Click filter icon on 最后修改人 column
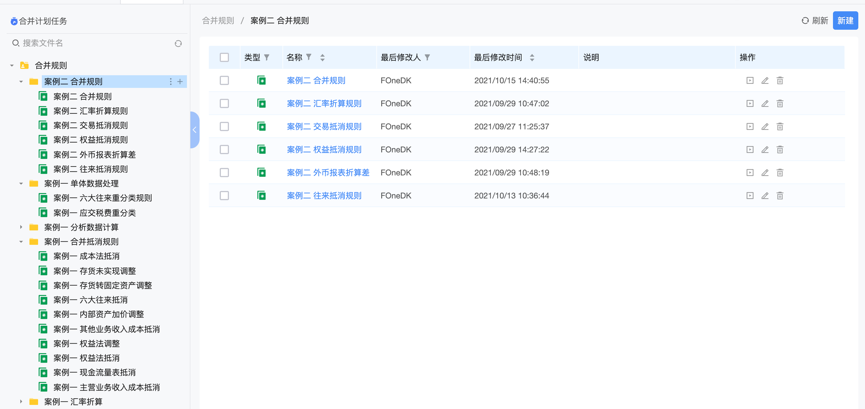 pos(428,57)
